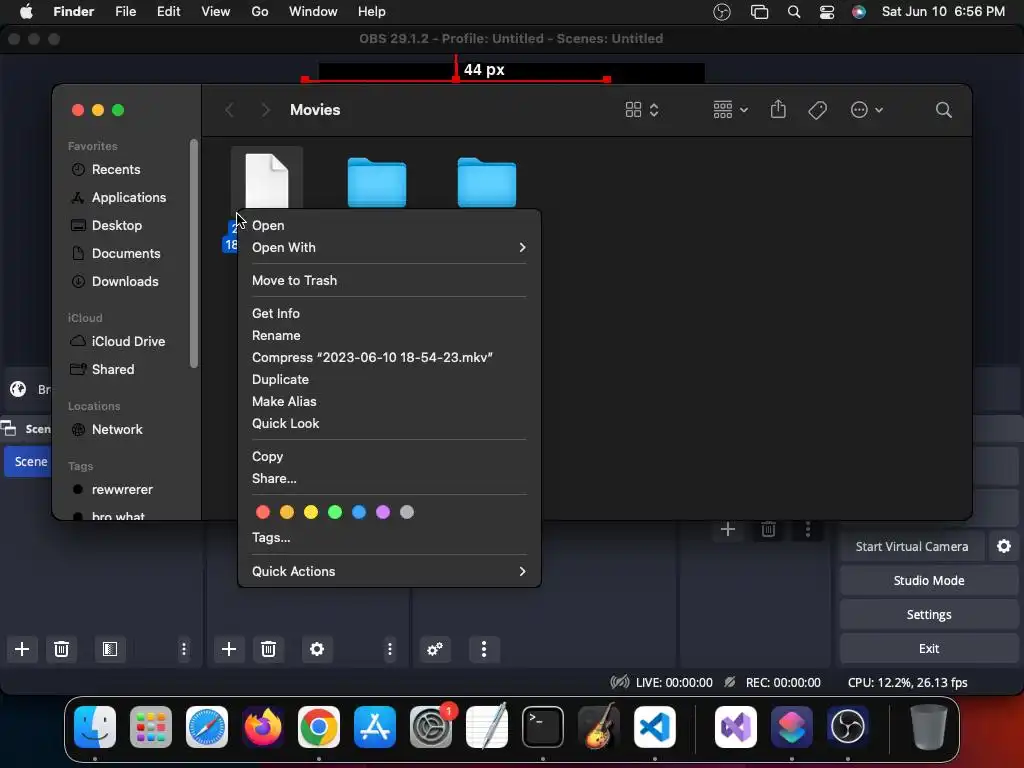
Task: Add a new scene in OBS
Action: coord(22,649)
